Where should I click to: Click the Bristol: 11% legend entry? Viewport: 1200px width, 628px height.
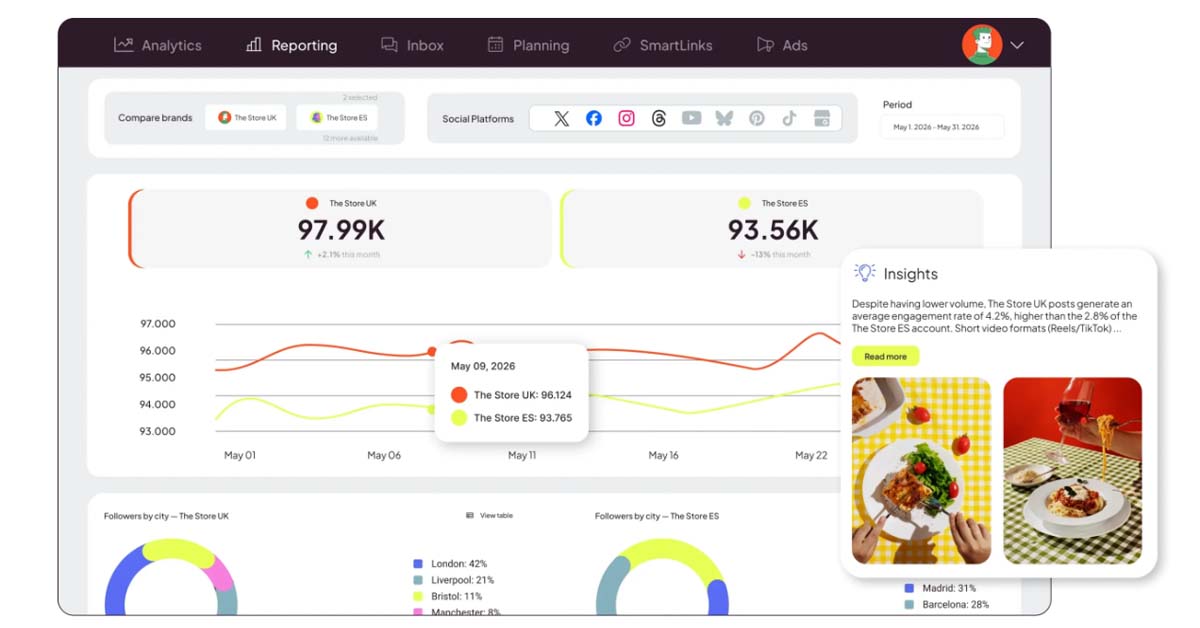[x=447, y=596]
